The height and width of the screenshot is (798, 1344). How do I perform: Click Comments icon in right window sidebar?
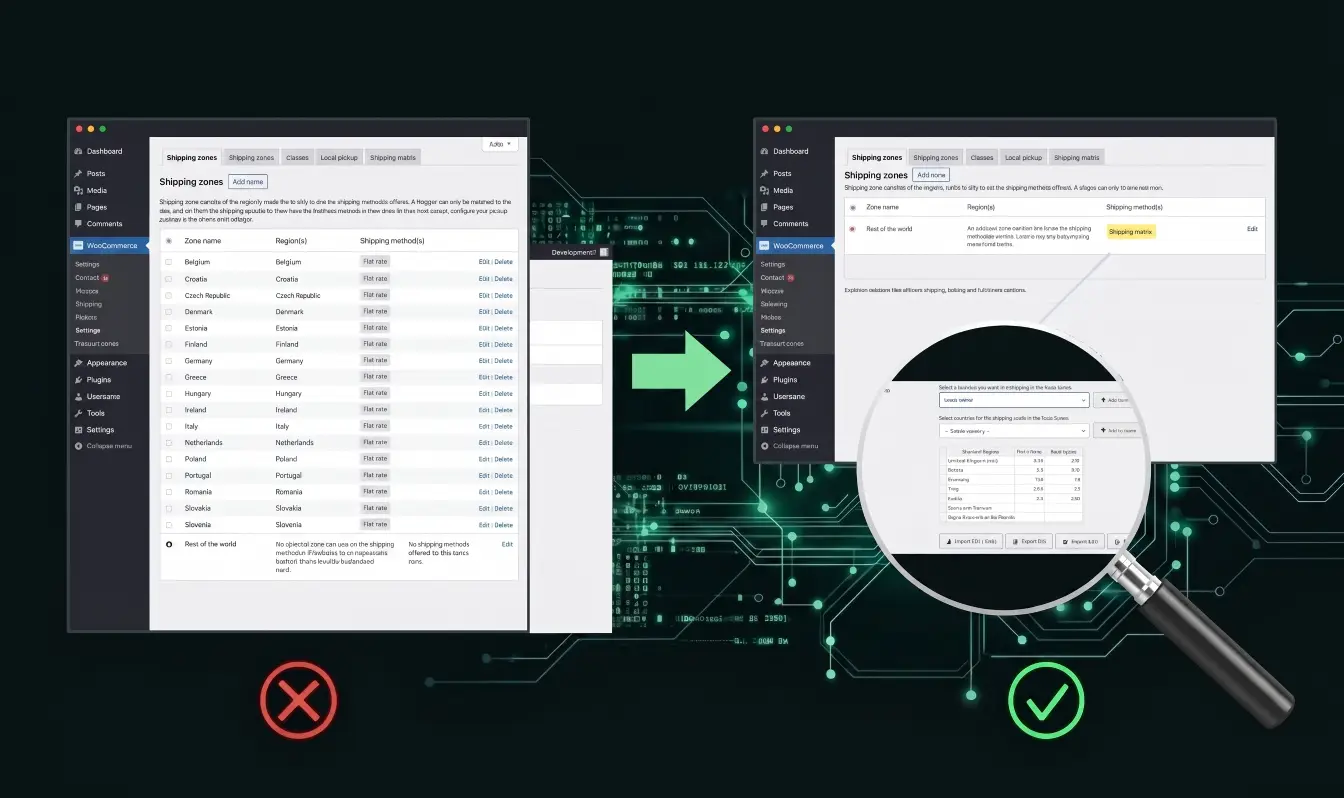(765, 224)
